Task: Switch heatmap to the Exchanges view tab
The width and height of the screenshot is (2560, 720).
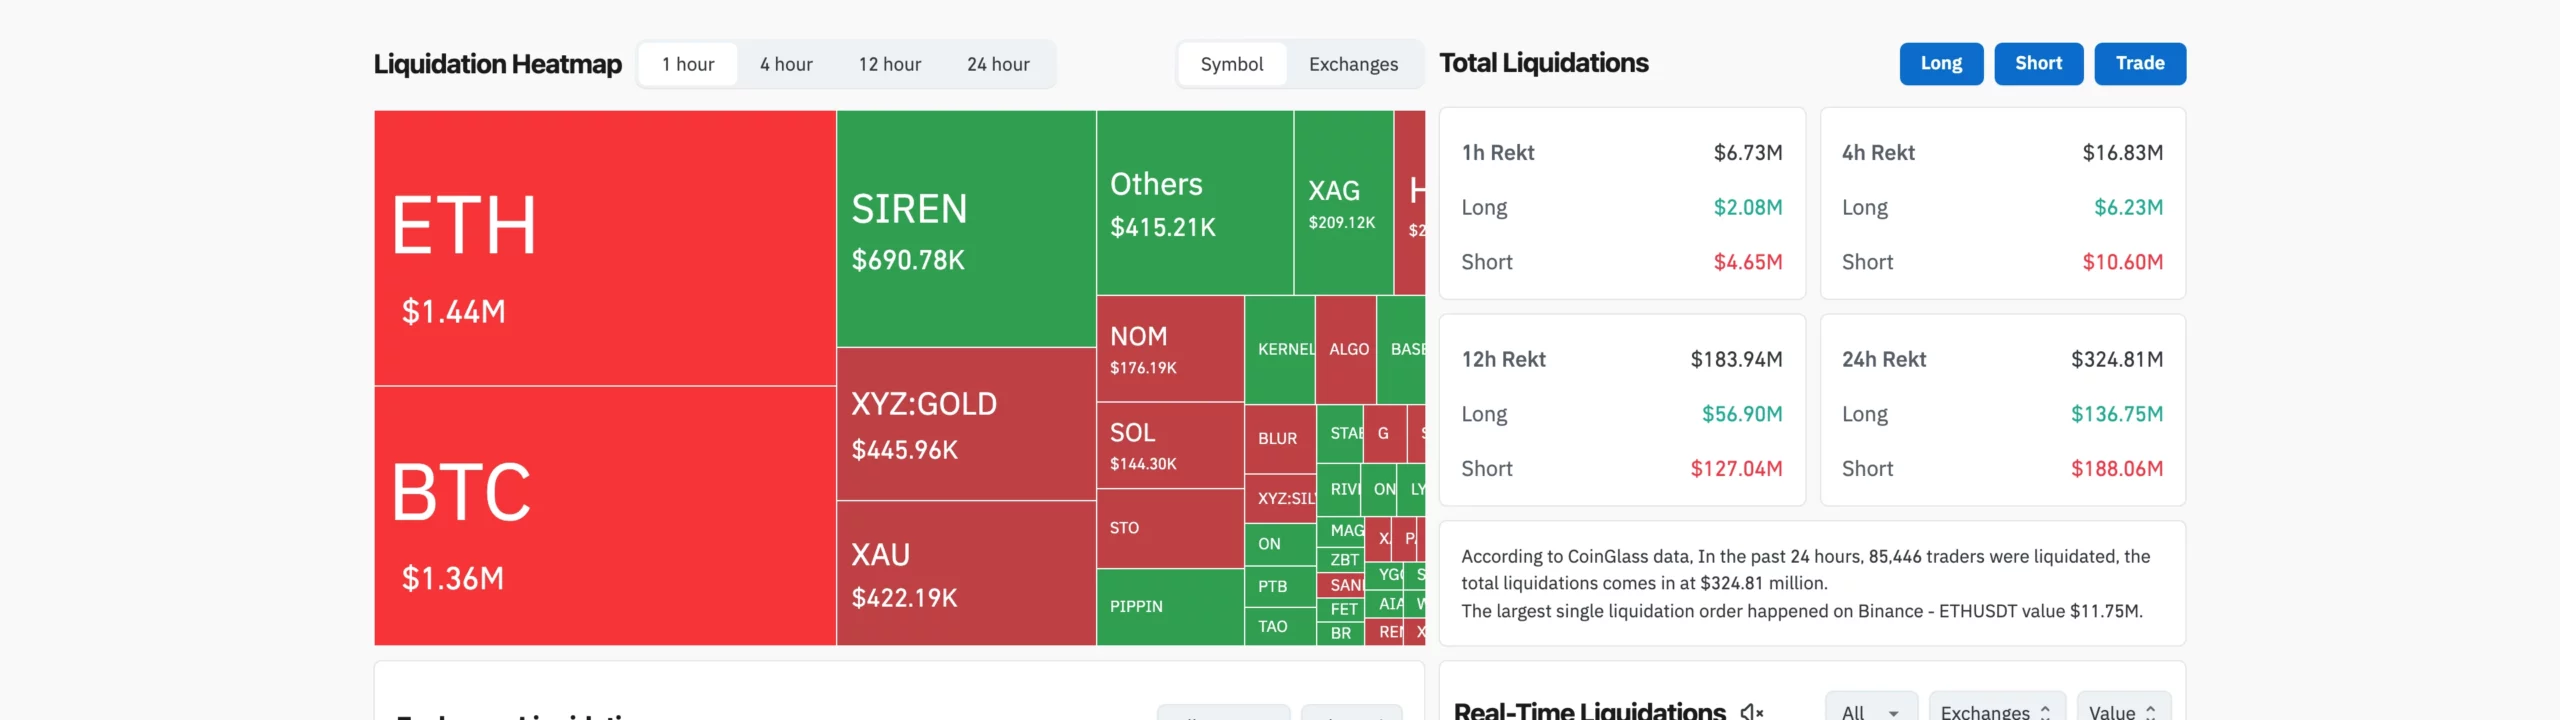Action: (x=1353, y=64)
